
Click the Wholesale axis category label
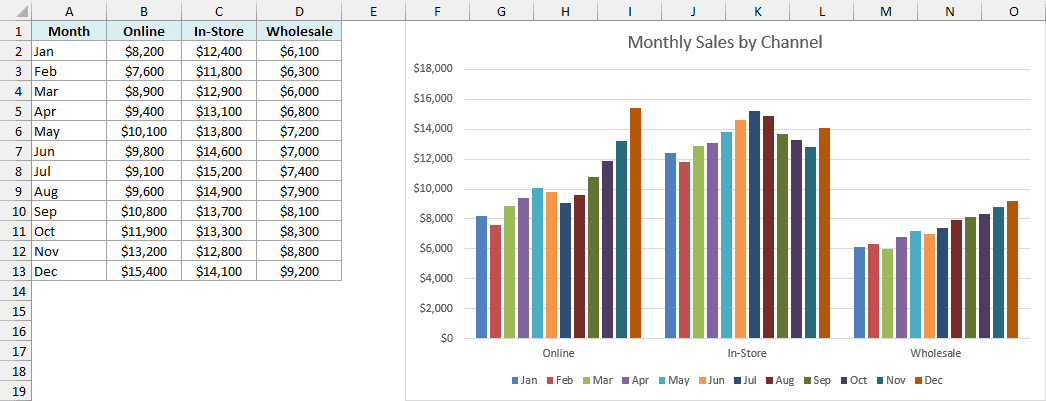coord(936,353)
